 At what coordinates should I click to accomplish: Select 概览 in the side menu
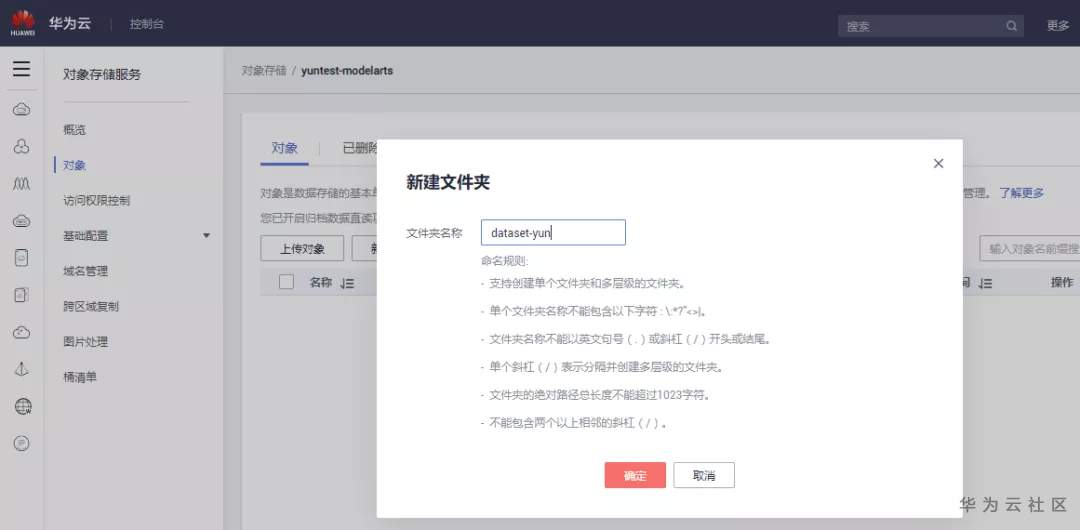[74, 130]
